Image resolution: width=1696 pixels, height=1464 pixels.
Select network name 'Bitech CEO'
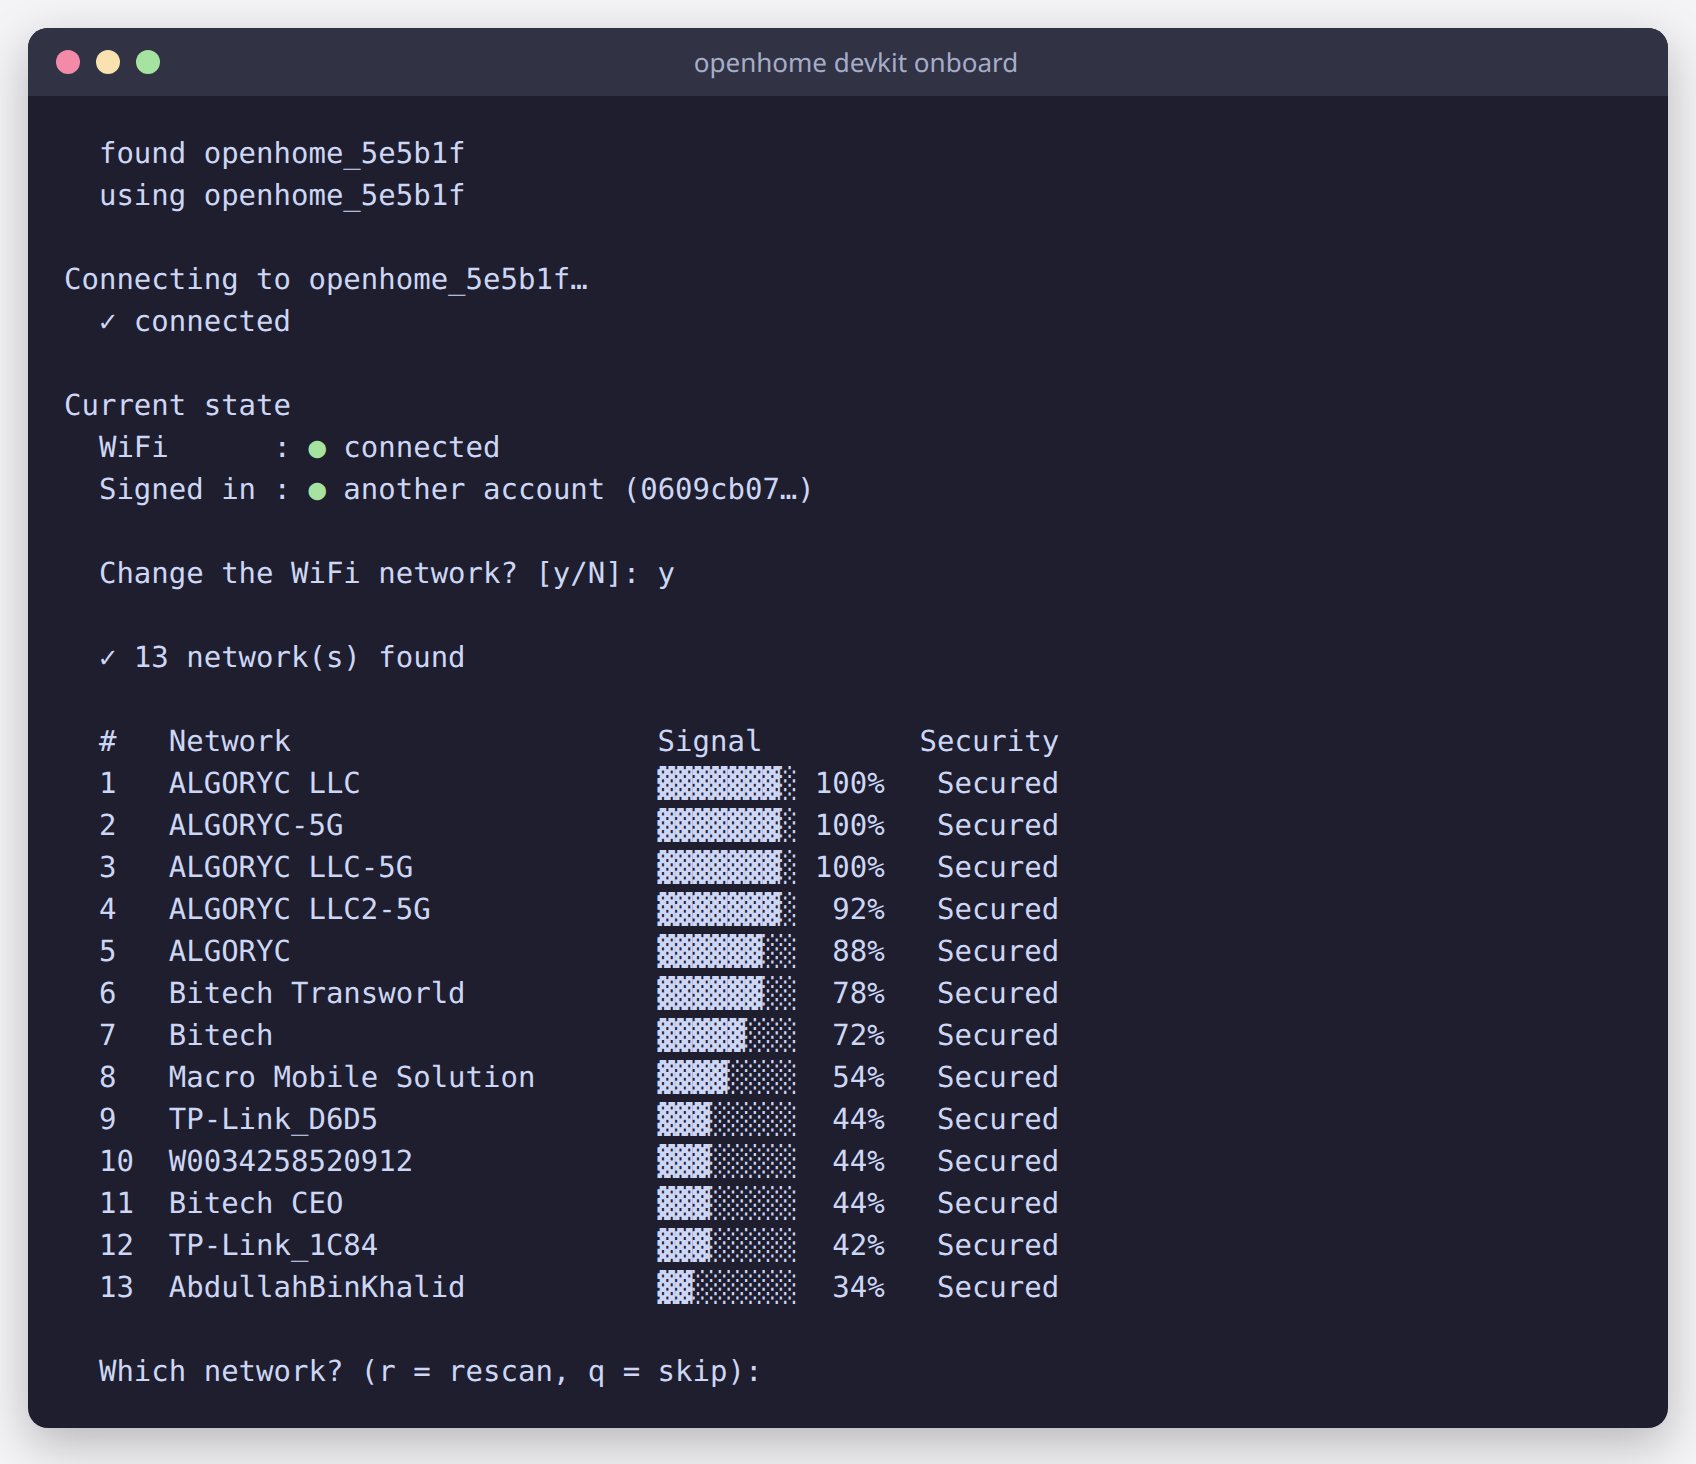[256, 1203]
